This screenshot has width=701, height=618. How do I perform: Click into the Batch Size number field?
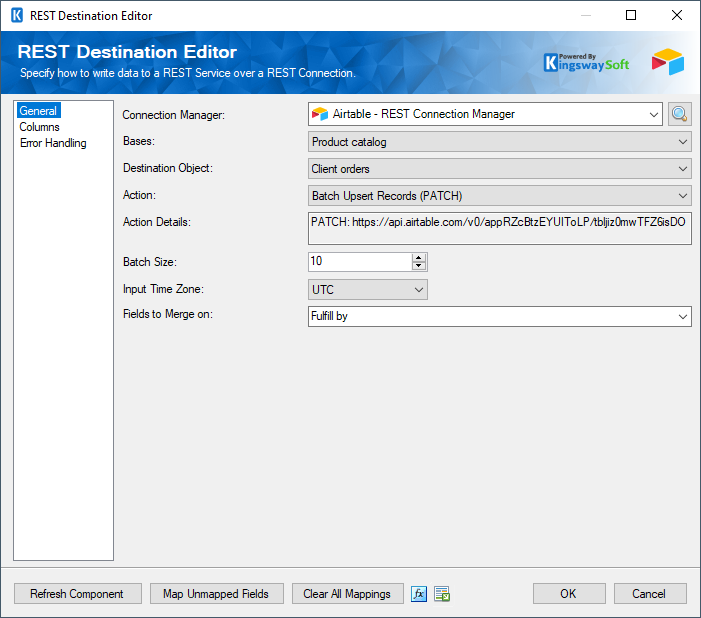coord(360,262)
